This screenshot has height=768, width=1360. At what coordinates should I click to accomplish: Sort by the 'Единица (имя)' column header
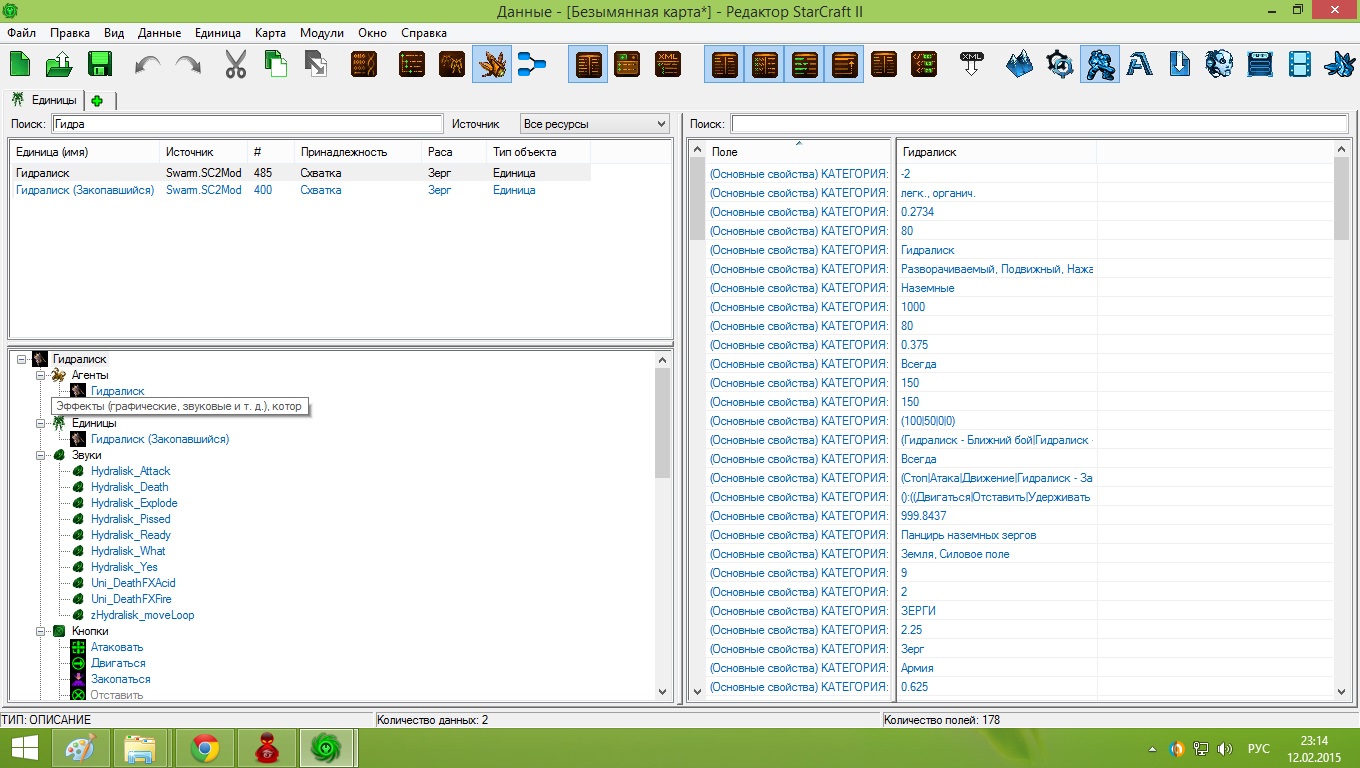pos(84,152)
